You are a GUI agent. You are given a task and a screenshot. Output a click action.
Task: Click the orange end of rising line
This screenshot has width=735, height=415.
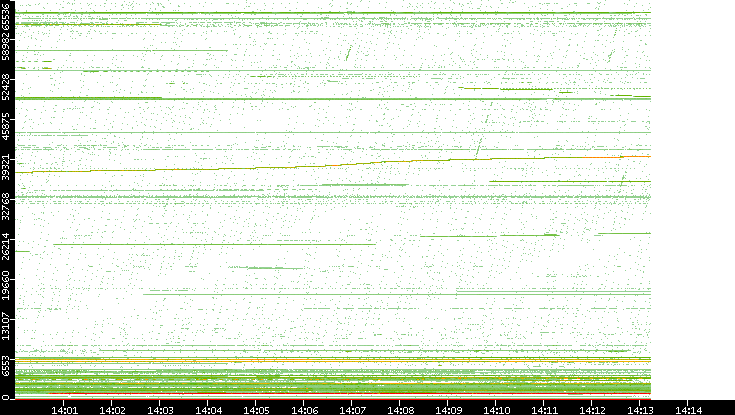click(x=636, y=156)
